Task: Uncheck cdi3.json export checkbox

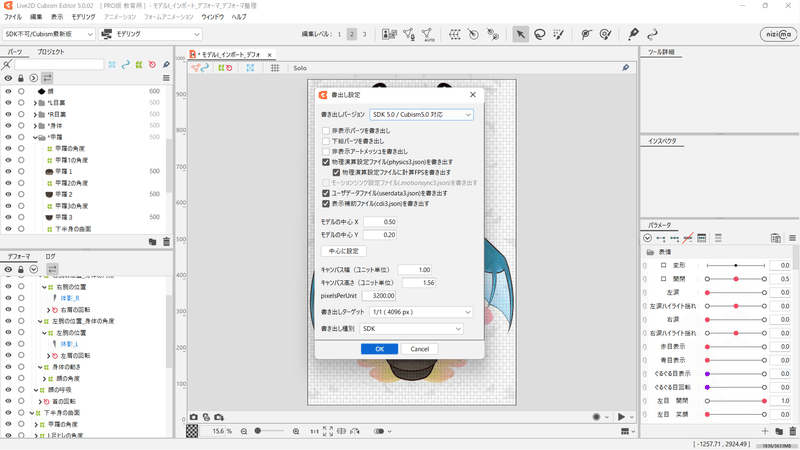Action: coord(326,204)
